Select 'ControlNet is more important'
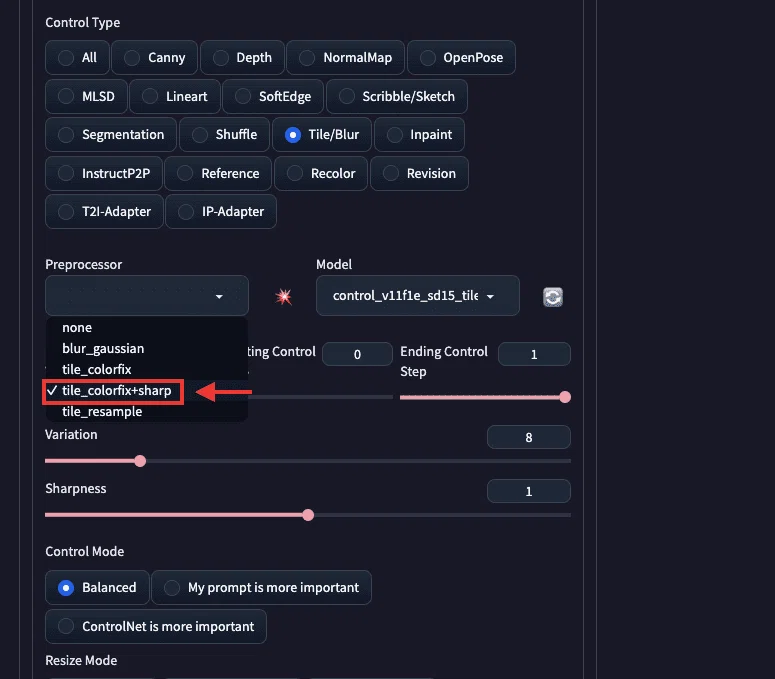The image size is (775, 679). pyautogui.click(x=156, y=627)
